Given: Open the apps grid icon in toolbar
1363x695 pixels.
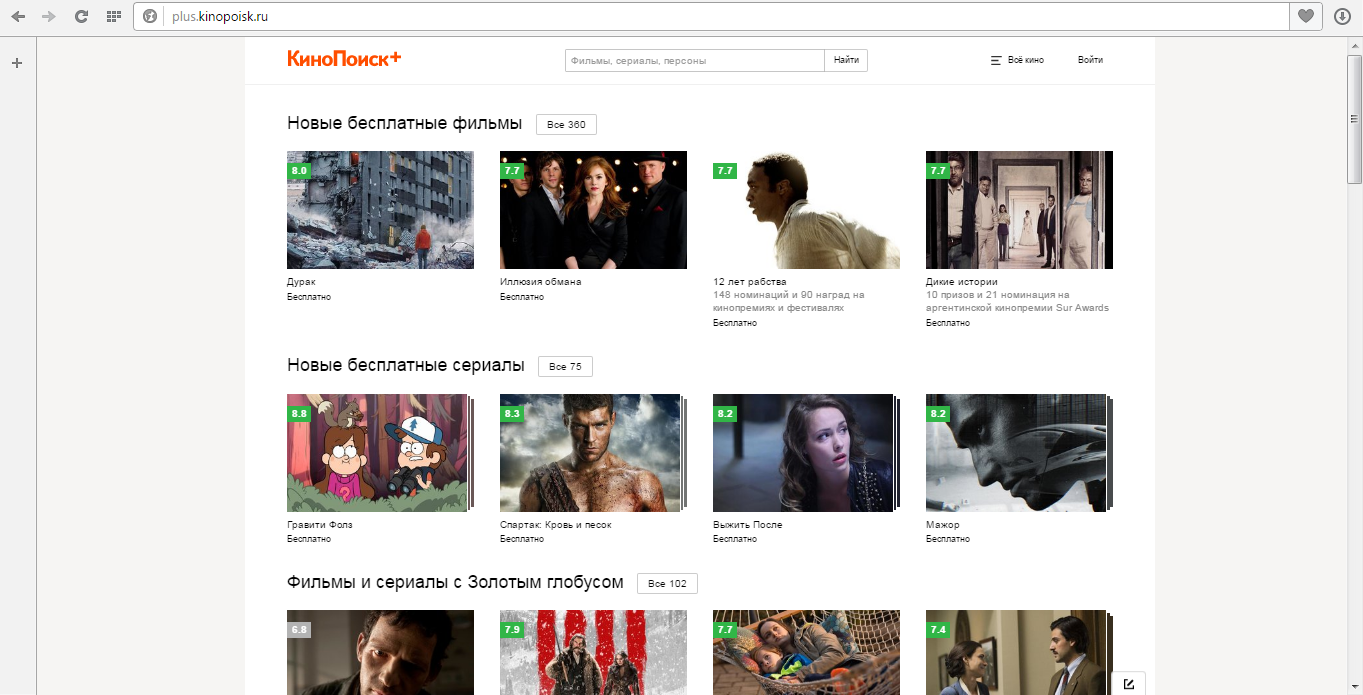Looking at the screenshot, I should click(113, 16).
